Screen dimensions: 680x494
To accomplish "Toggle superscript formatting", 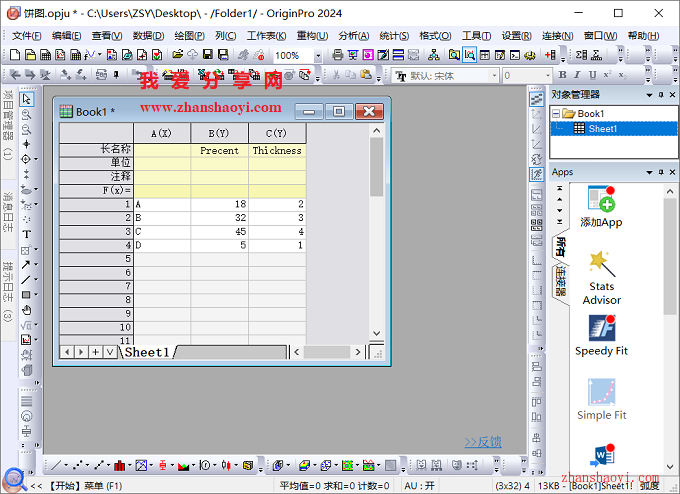I will click(607, 75).
